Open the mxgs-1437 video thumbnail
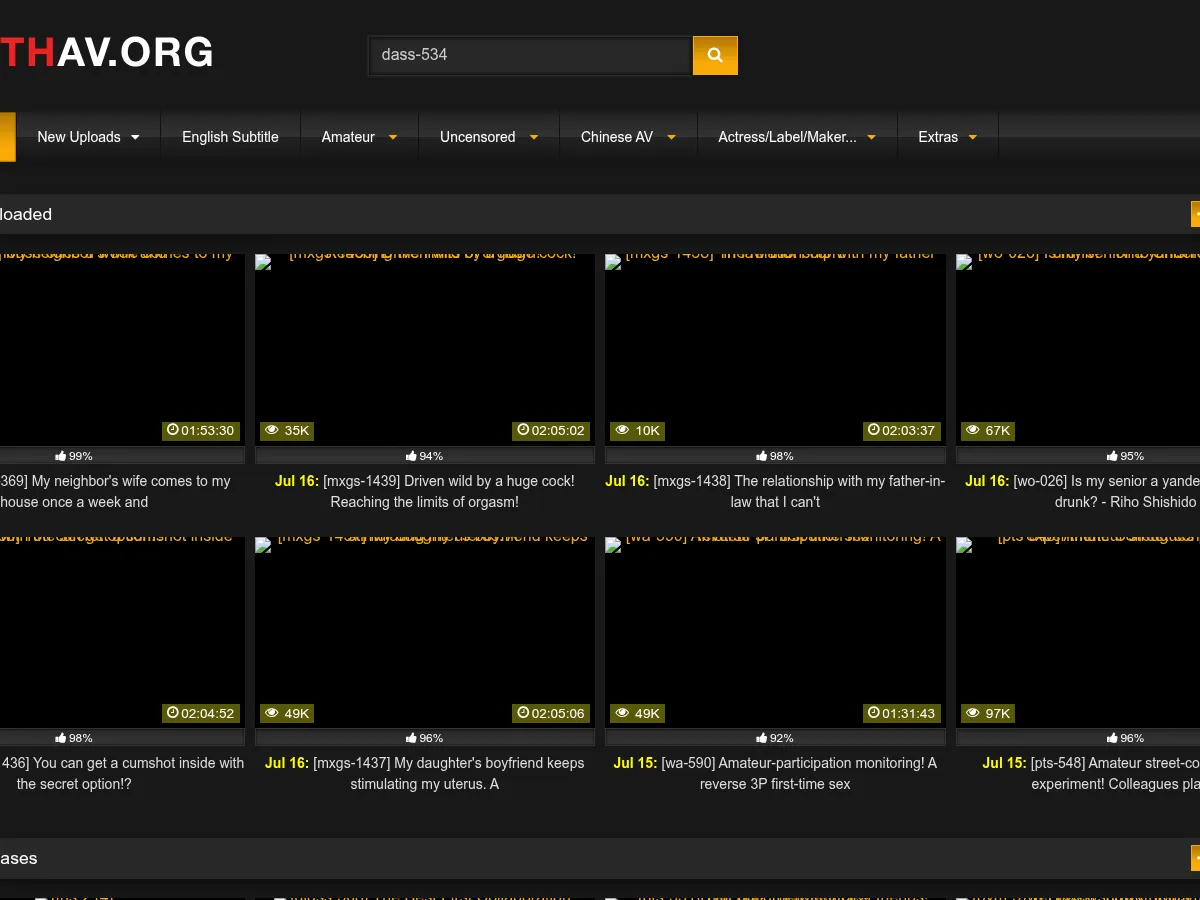 [425, 632]
